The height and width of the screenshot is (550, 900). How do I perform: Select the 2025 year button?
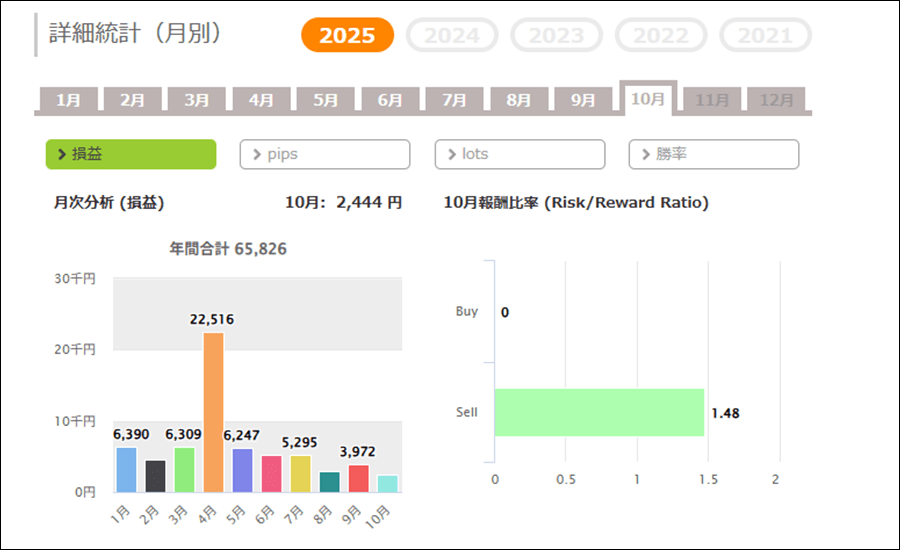[x=347, y=36]
